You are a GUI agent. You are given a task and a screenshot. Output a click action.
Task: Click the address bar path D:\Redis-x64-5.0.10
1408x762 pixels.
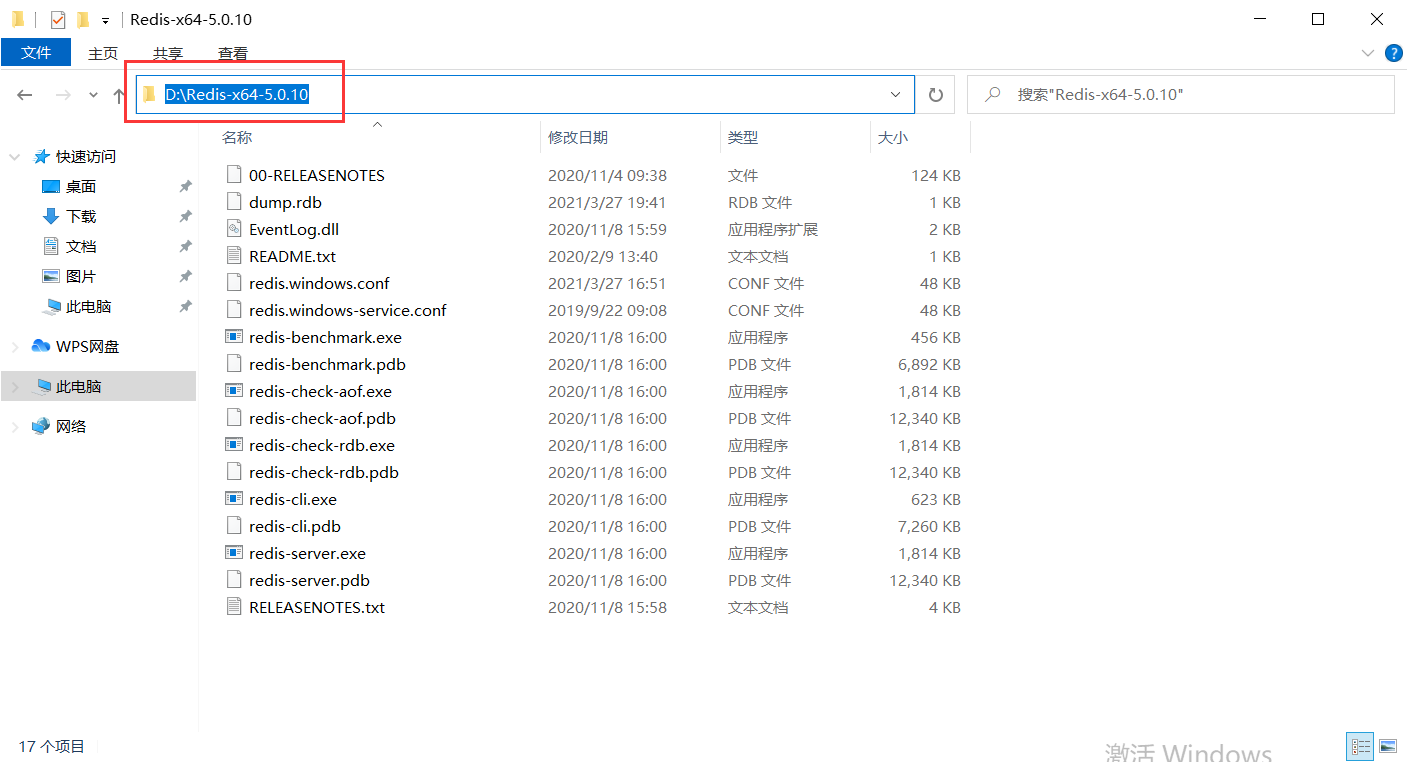pos(237,94)
